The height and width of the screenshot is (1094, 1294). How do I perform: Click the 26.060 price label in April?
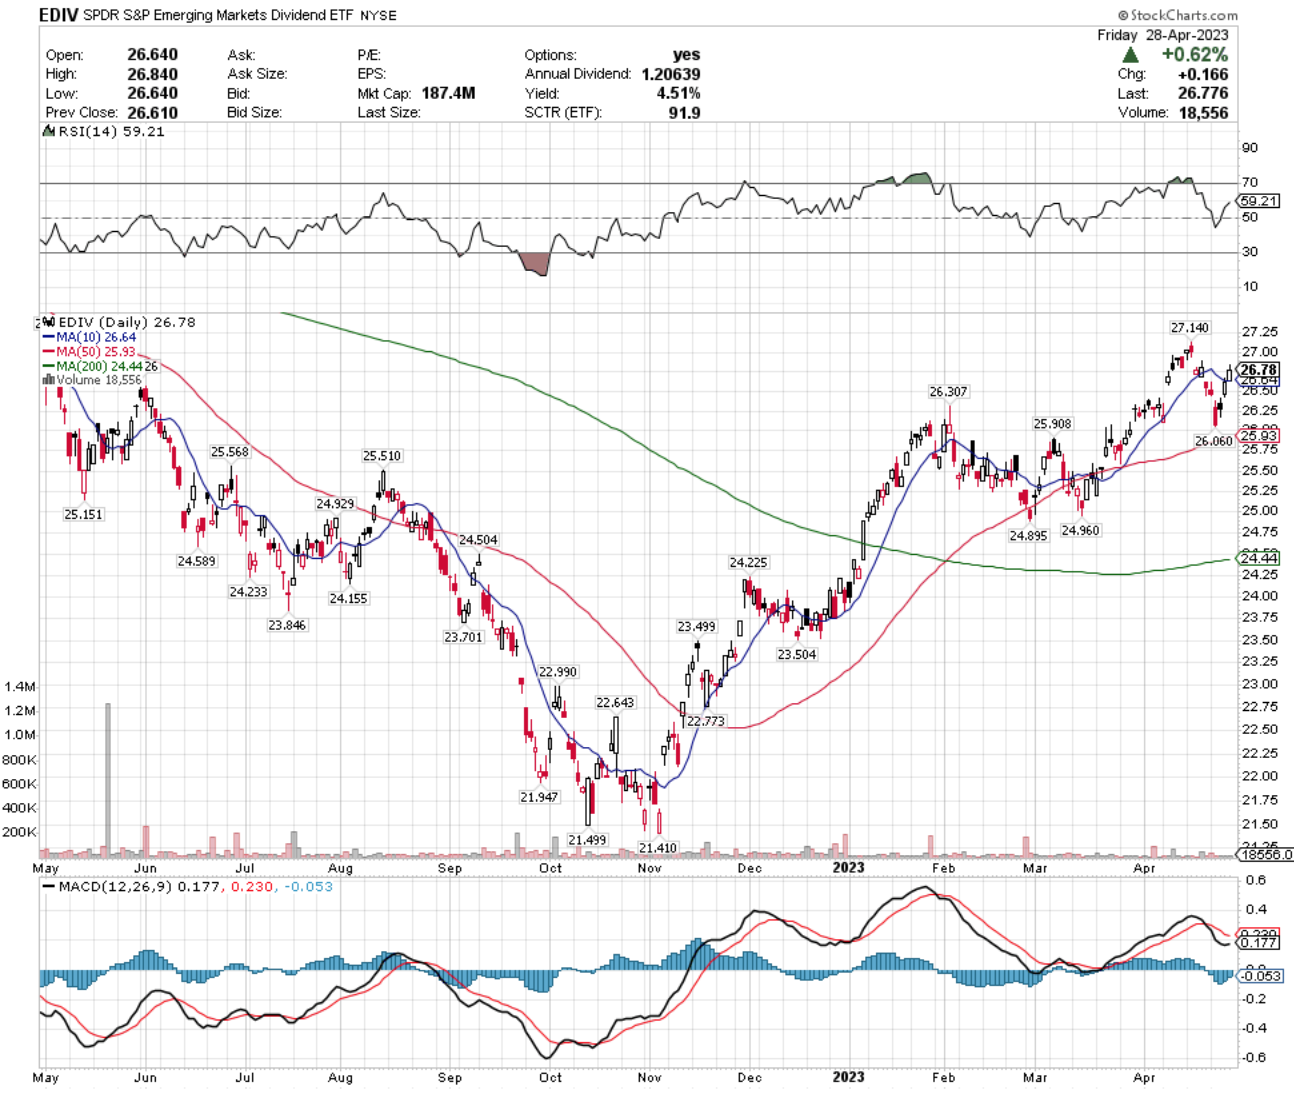(x=1214, y=440)
